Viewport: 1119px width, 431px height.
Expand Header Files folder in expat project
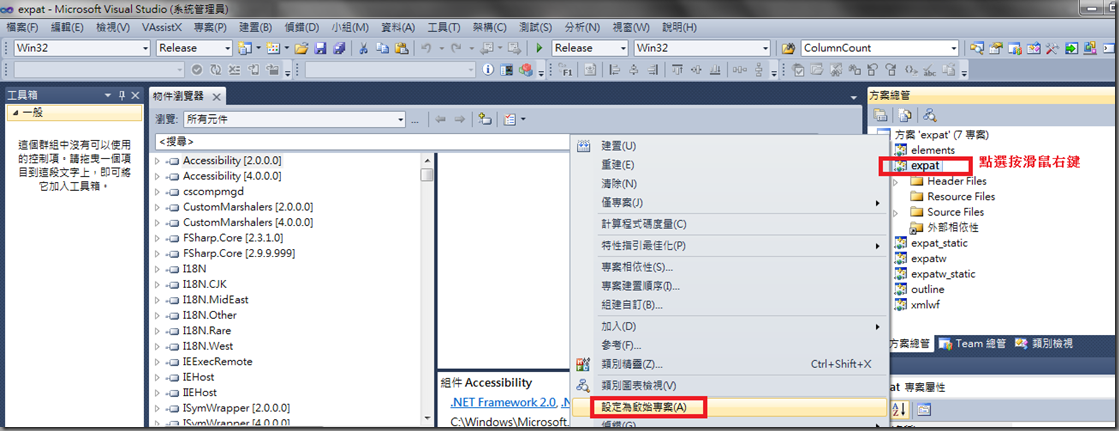pos(896,181)
